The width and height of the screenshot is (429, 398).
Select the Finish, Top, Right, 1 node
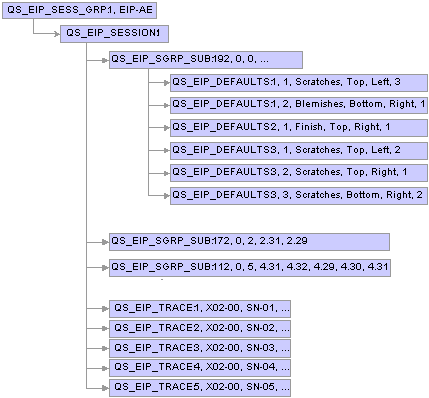[x=299, y=128]
